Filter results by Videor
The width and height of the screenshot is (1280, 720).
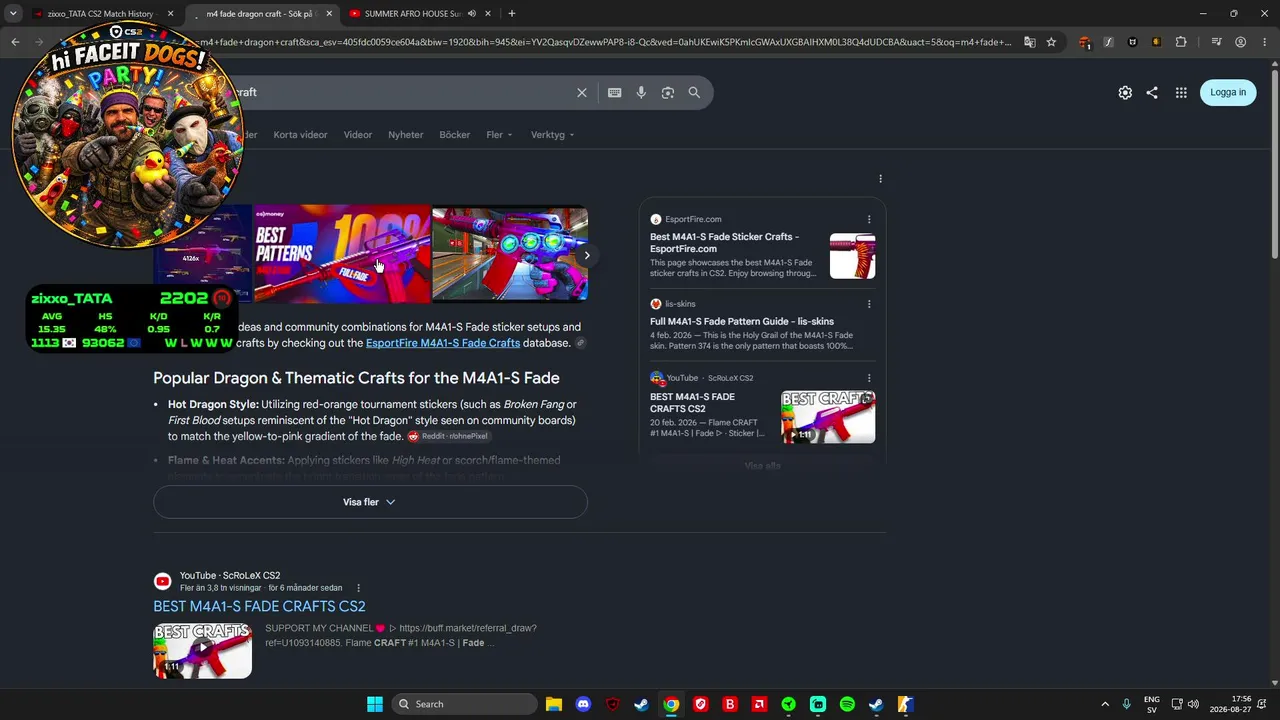(358, 135)
